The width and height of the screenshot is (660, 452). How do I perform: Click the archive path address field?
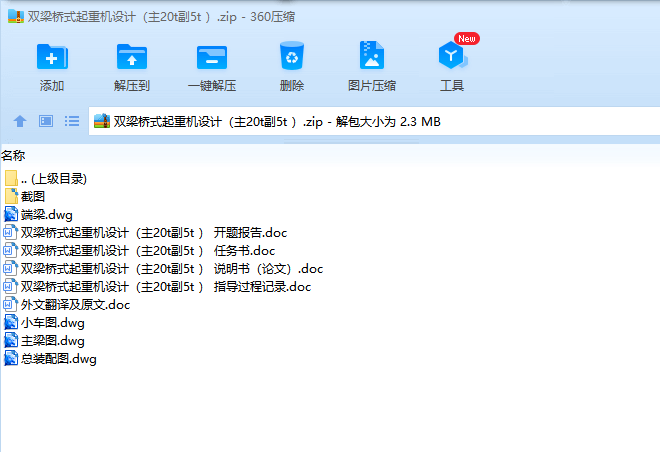[374, 121]
